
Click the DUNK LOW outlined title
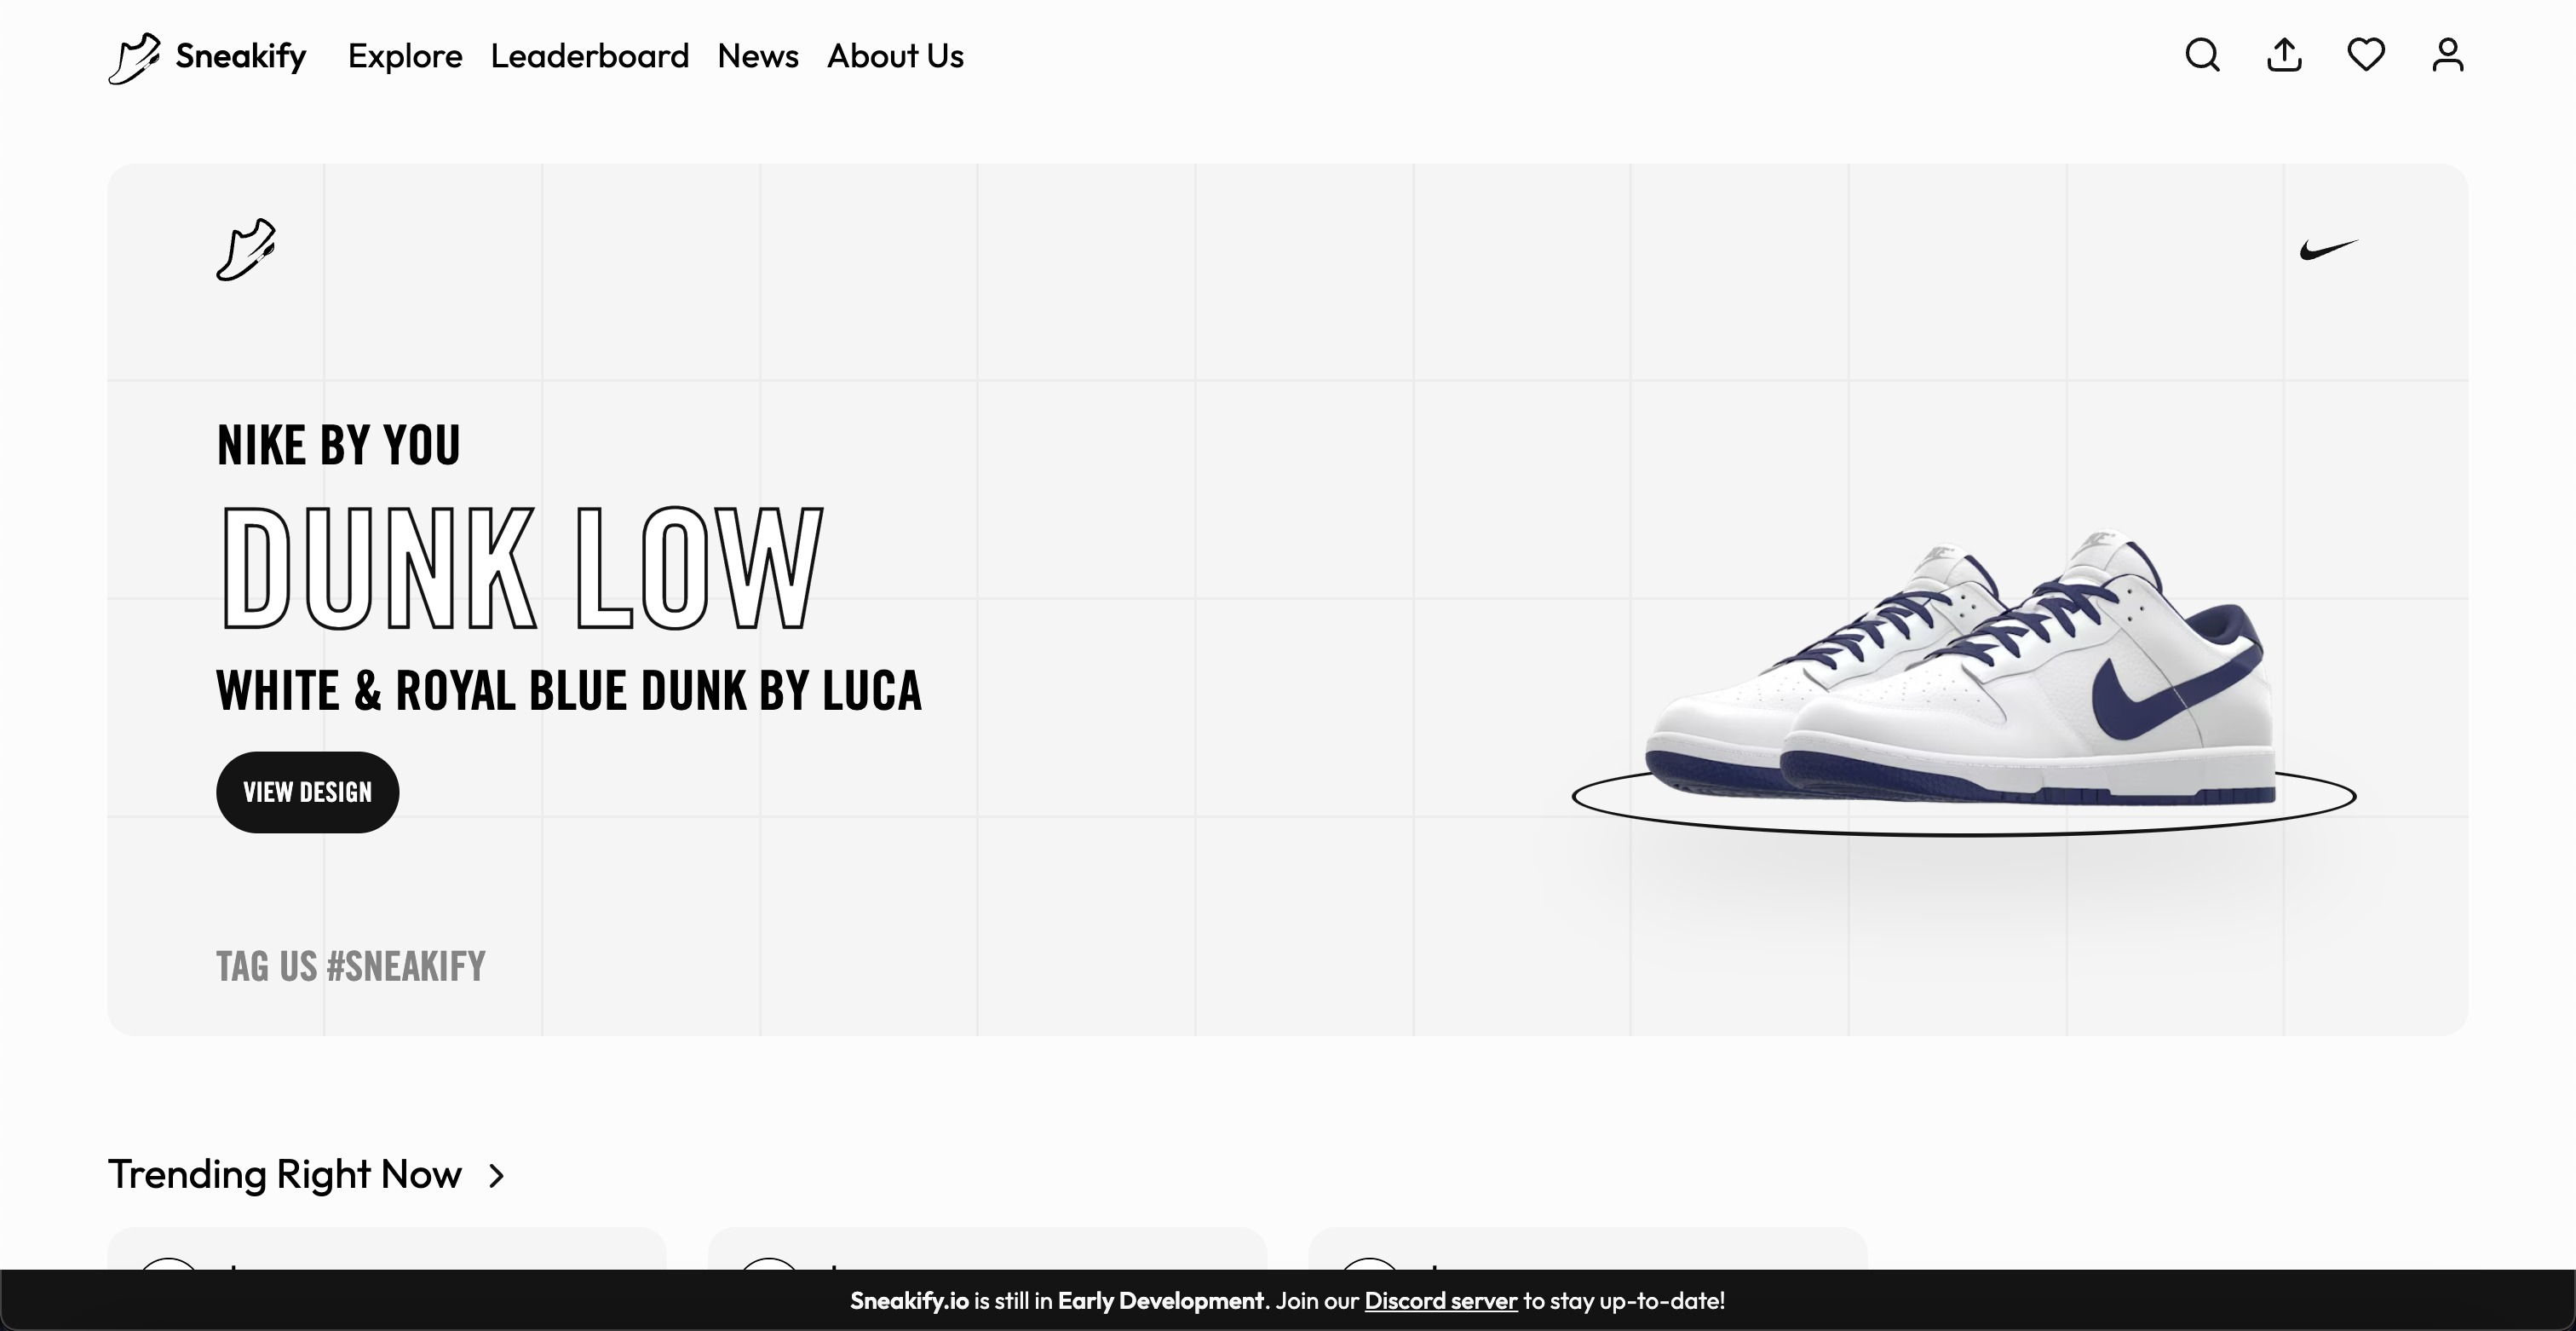[521, 568]
